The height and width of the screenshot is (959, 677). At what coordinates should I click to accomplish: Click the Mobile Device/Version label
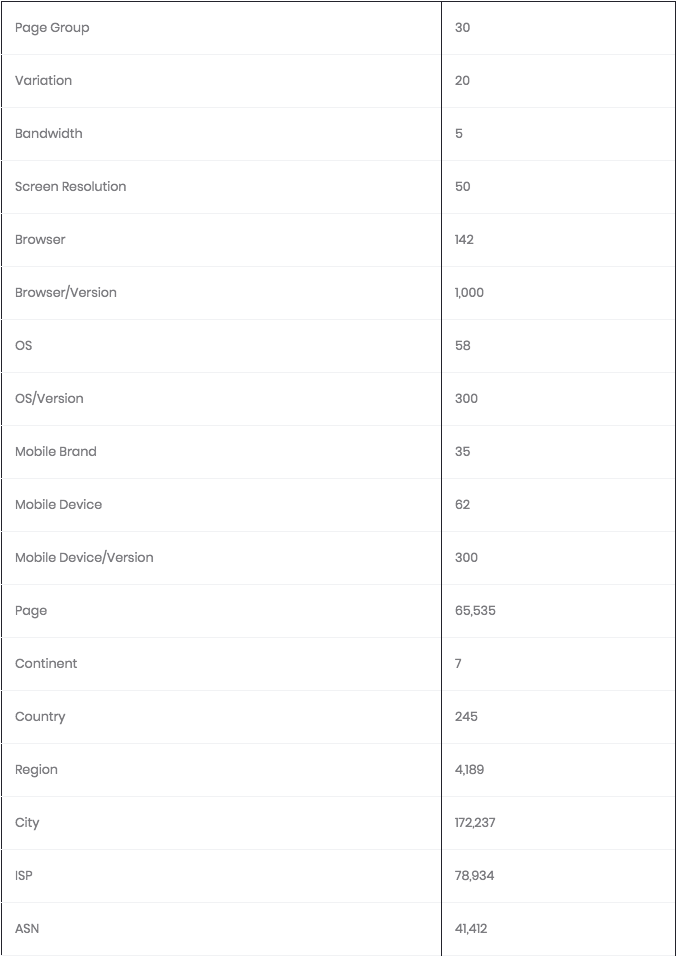click(x=84, y=558)
